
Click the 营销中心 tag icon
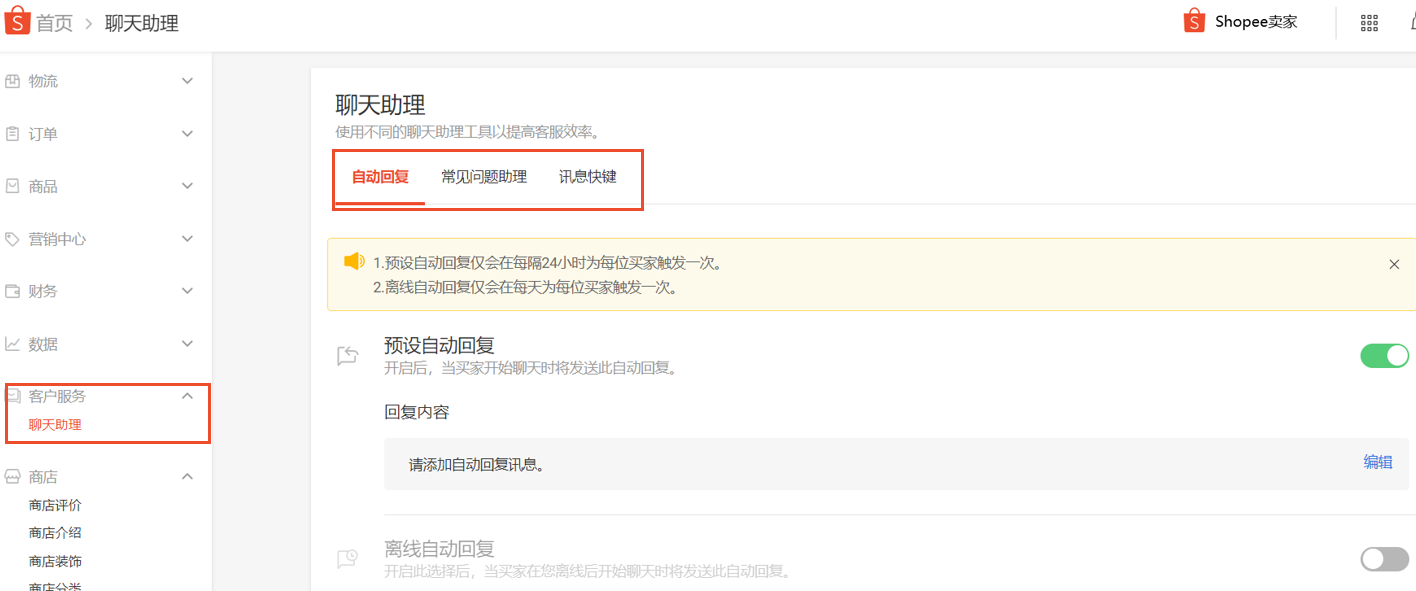(x=13, y=239)
